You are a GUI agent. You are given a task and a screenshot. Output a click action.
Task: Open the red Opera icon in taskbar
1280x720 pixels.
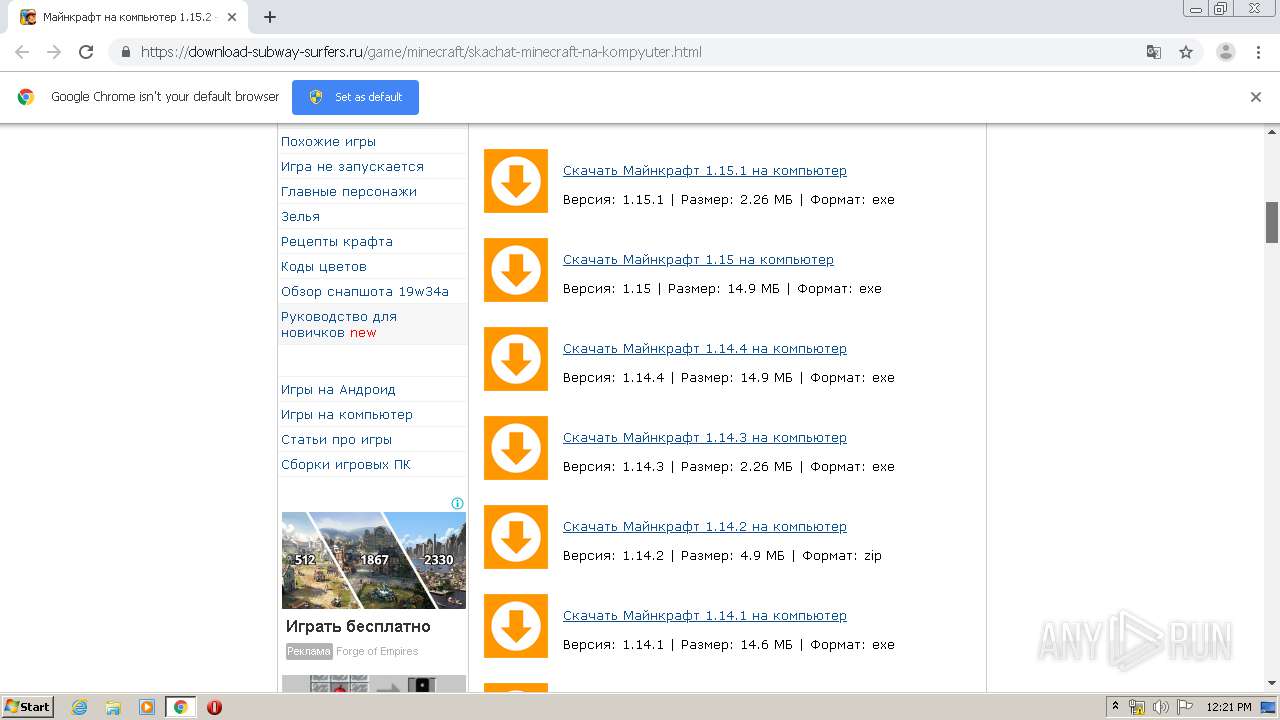214,707
